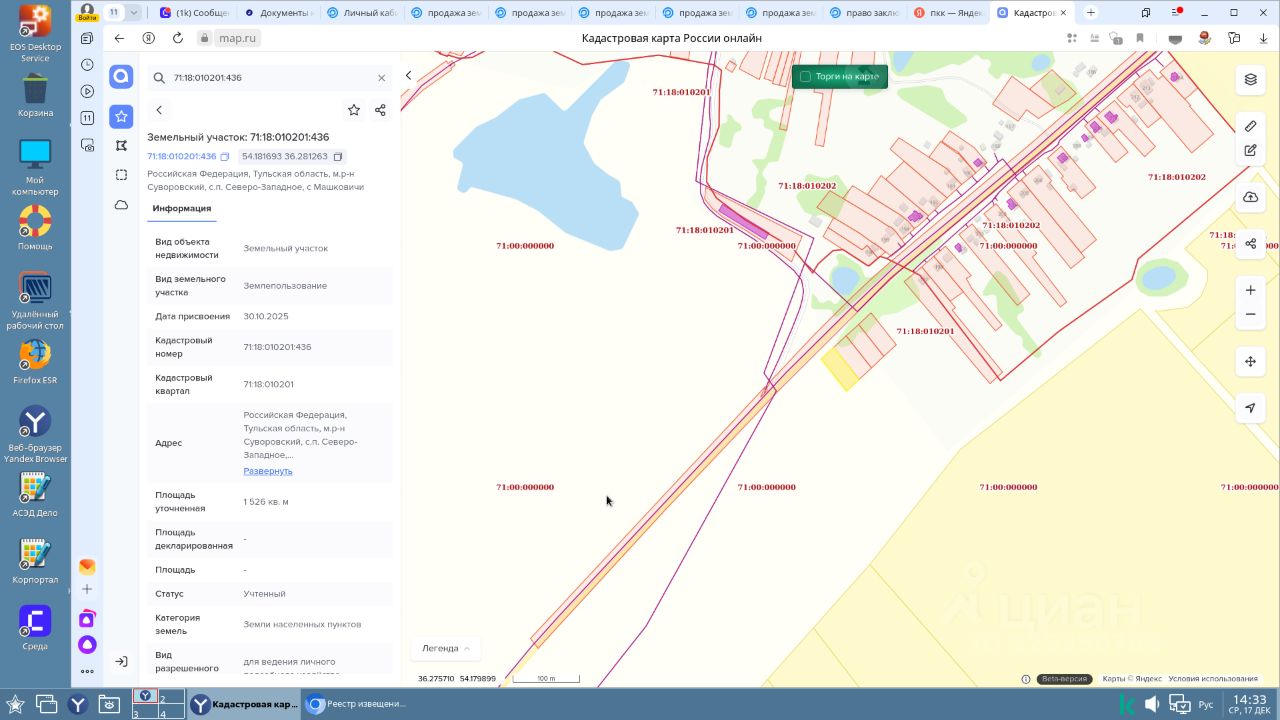The image size is (1280, 720).
Task: Click the upload cloud icon on map
Action: 1250,197
